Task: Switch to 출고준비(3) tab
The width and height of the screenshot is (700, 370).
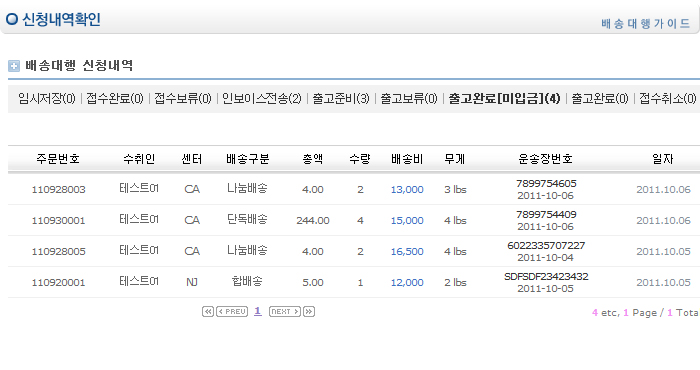Action: pos(341,99)
